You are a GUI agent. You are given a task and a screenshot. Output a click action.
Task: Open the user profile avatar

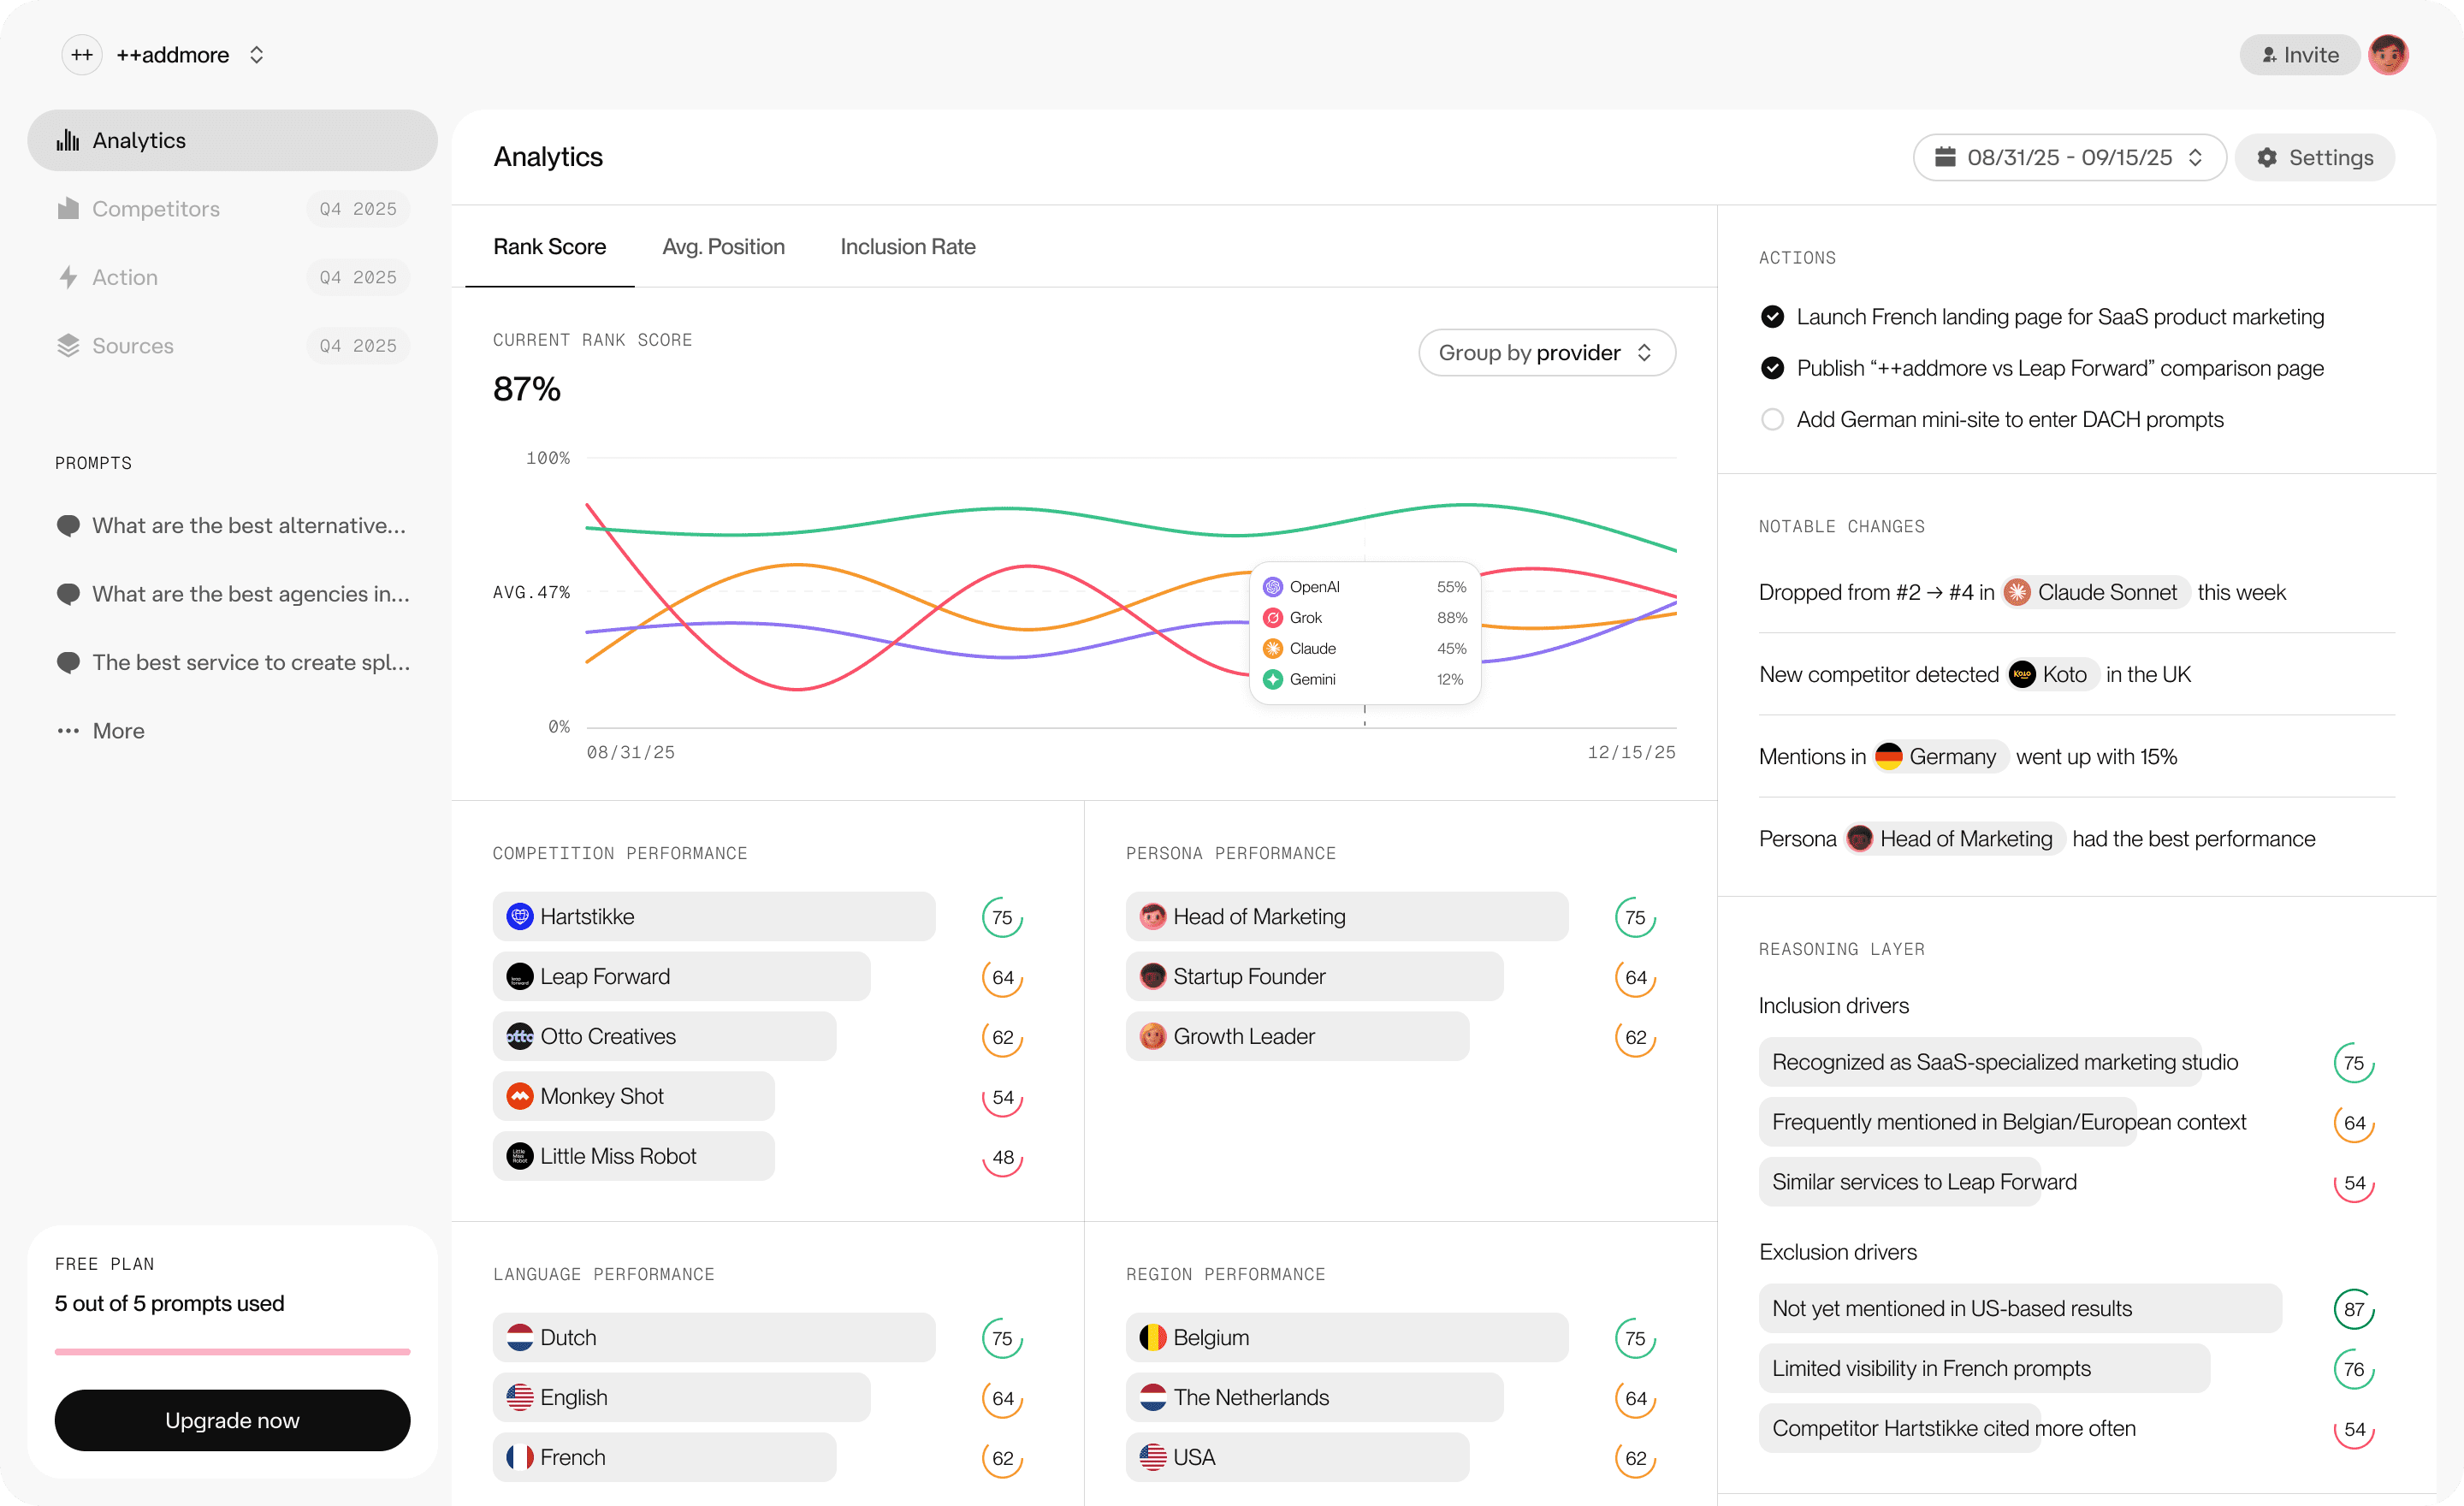[x=2388, y=55]
